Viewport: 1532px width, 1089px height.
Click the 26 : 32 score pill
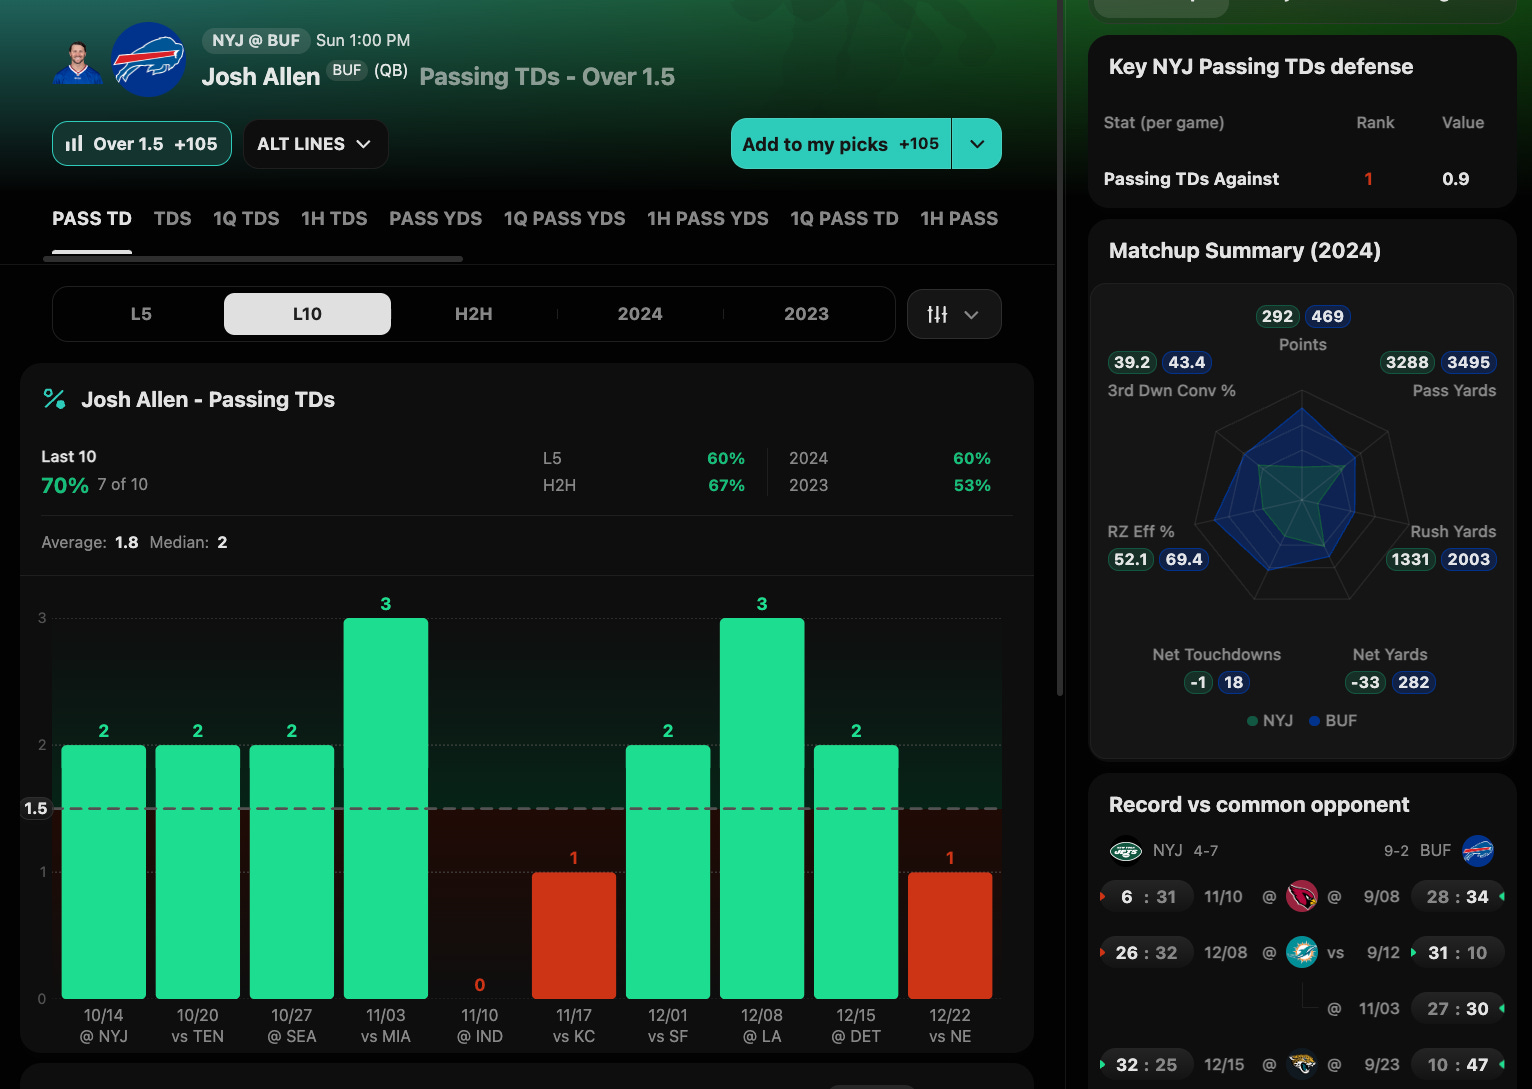point(1146,953)
